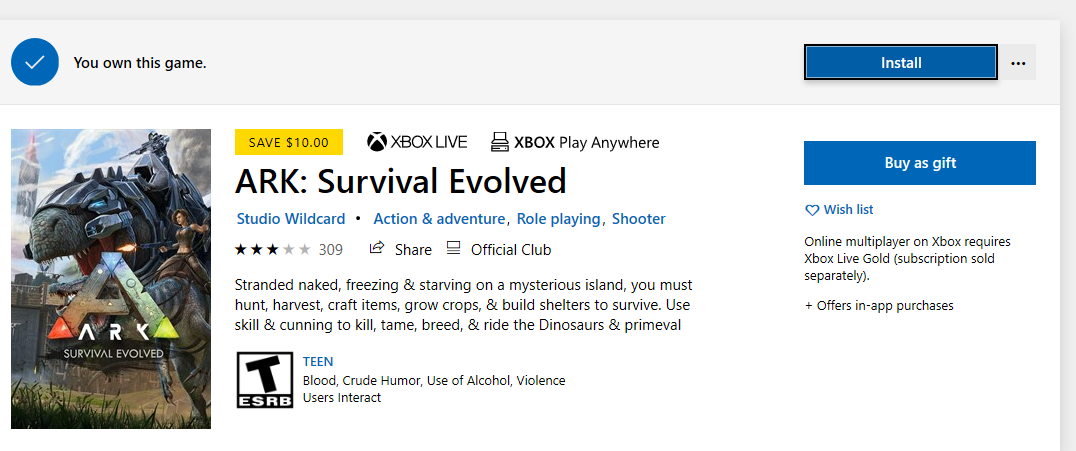Click the 309 ratings count
Viewport: 1076px width, 451px height.
(x=331, y=250)
